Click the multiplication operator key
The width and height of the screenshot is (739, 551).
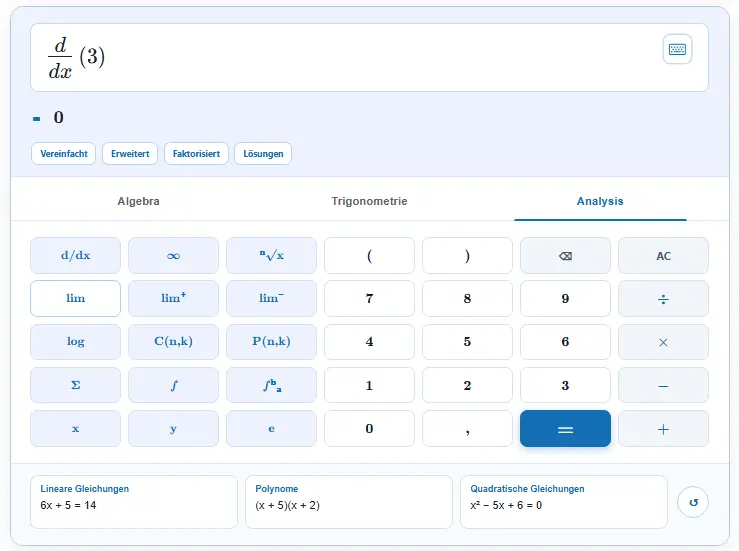tap(663, 342)
